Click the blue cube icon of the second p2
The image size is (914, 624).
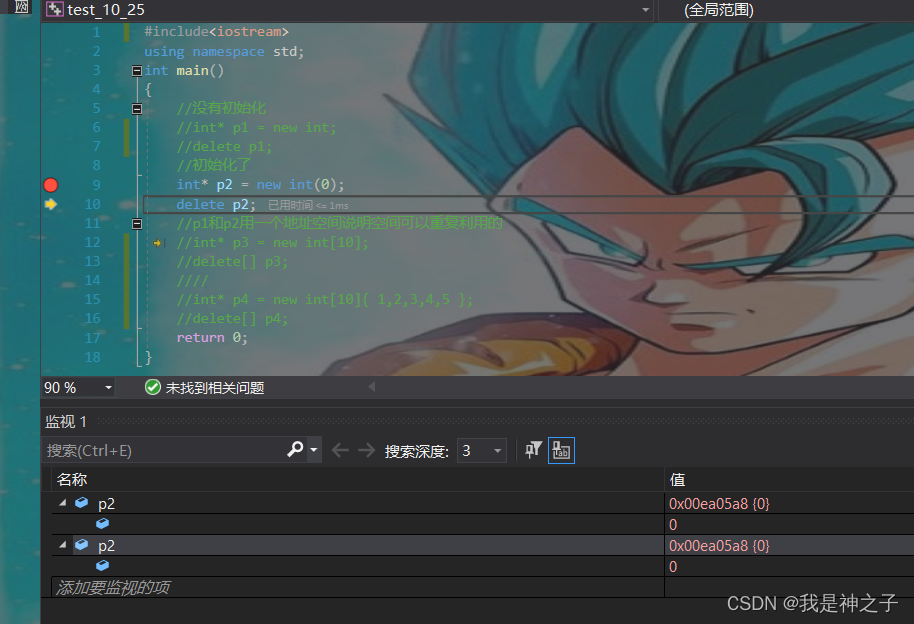point(82,545)
